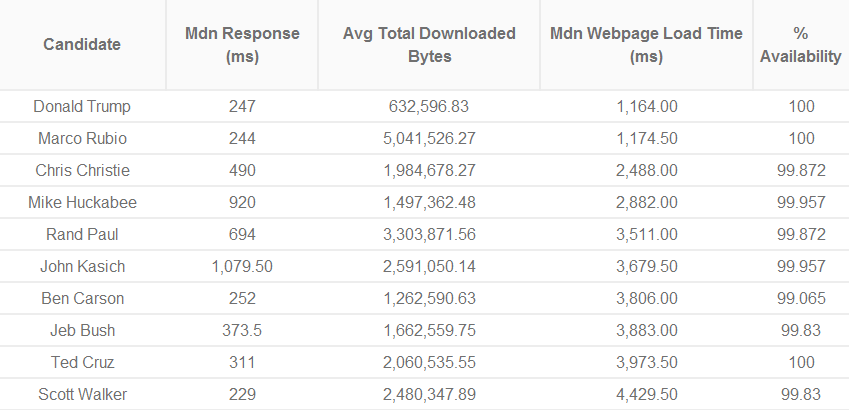Select the bytes value 5,041,526.27
The height and width of the screenshot is (410, 849).
(429, 138)
